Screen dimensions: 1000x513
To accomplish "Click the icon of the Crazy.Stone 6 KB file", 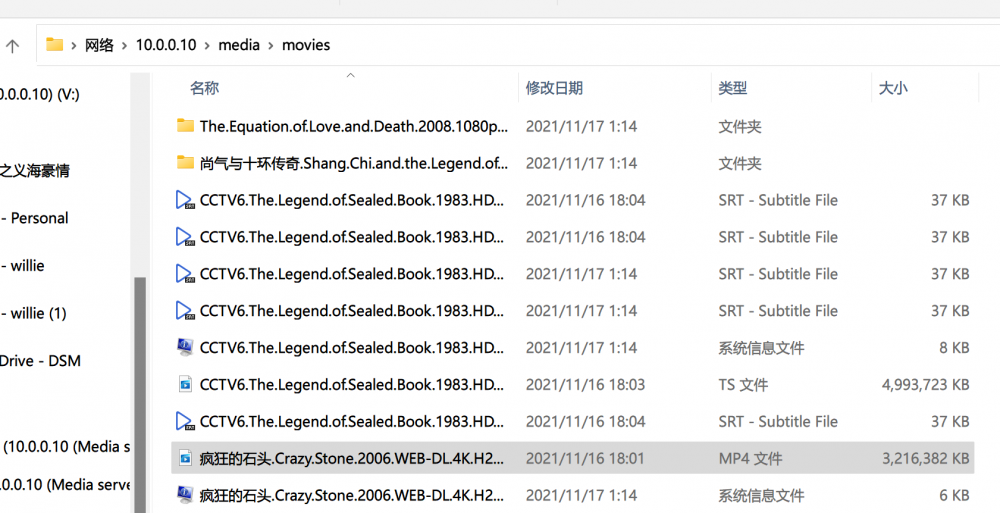I will pyautogui.click(x=185, y=494).
